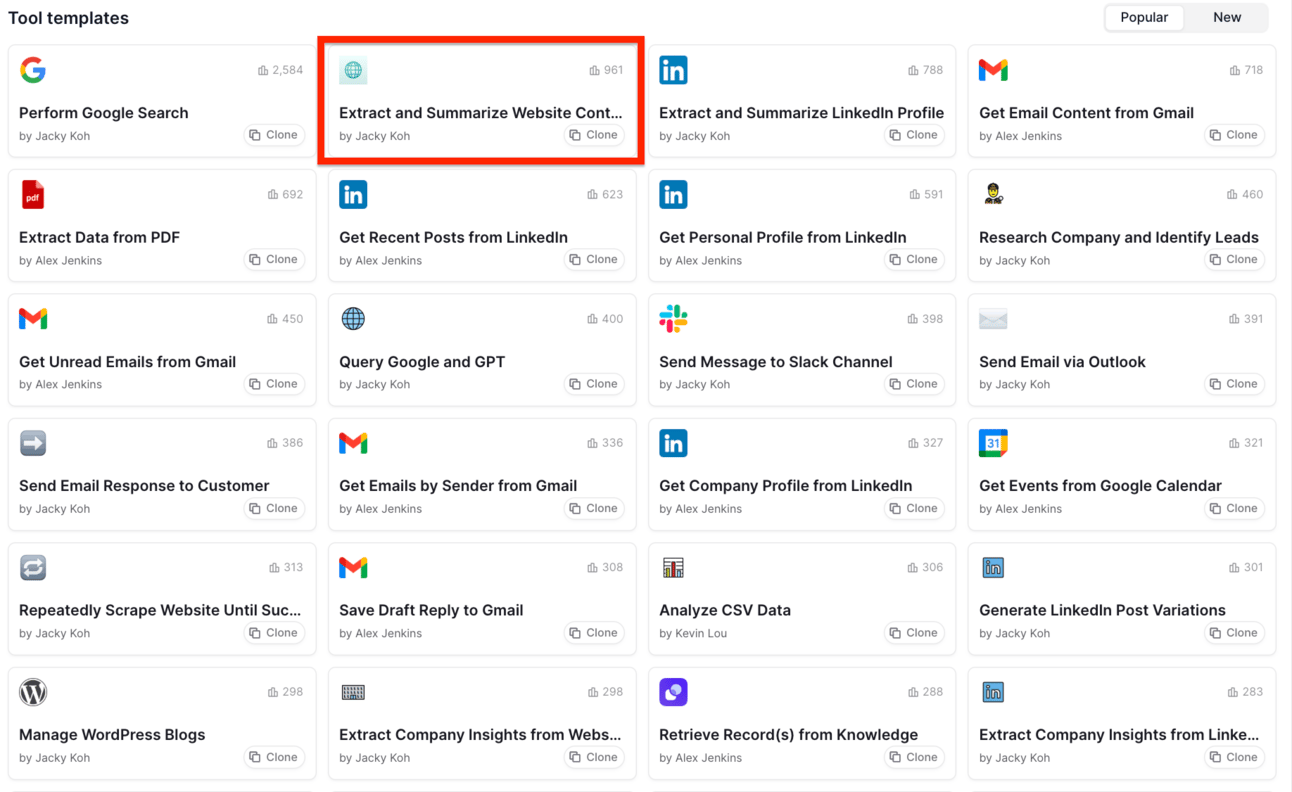Clone Get Personal Profile from LinkedIn template

[x=914, y=259]
